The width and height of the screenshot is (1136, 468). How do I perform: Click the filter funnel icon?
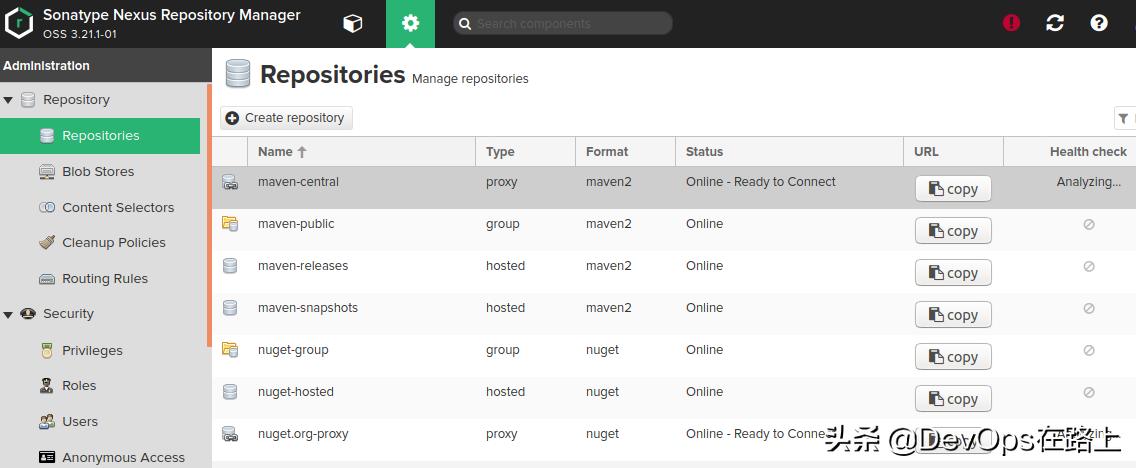(1123, 118)
